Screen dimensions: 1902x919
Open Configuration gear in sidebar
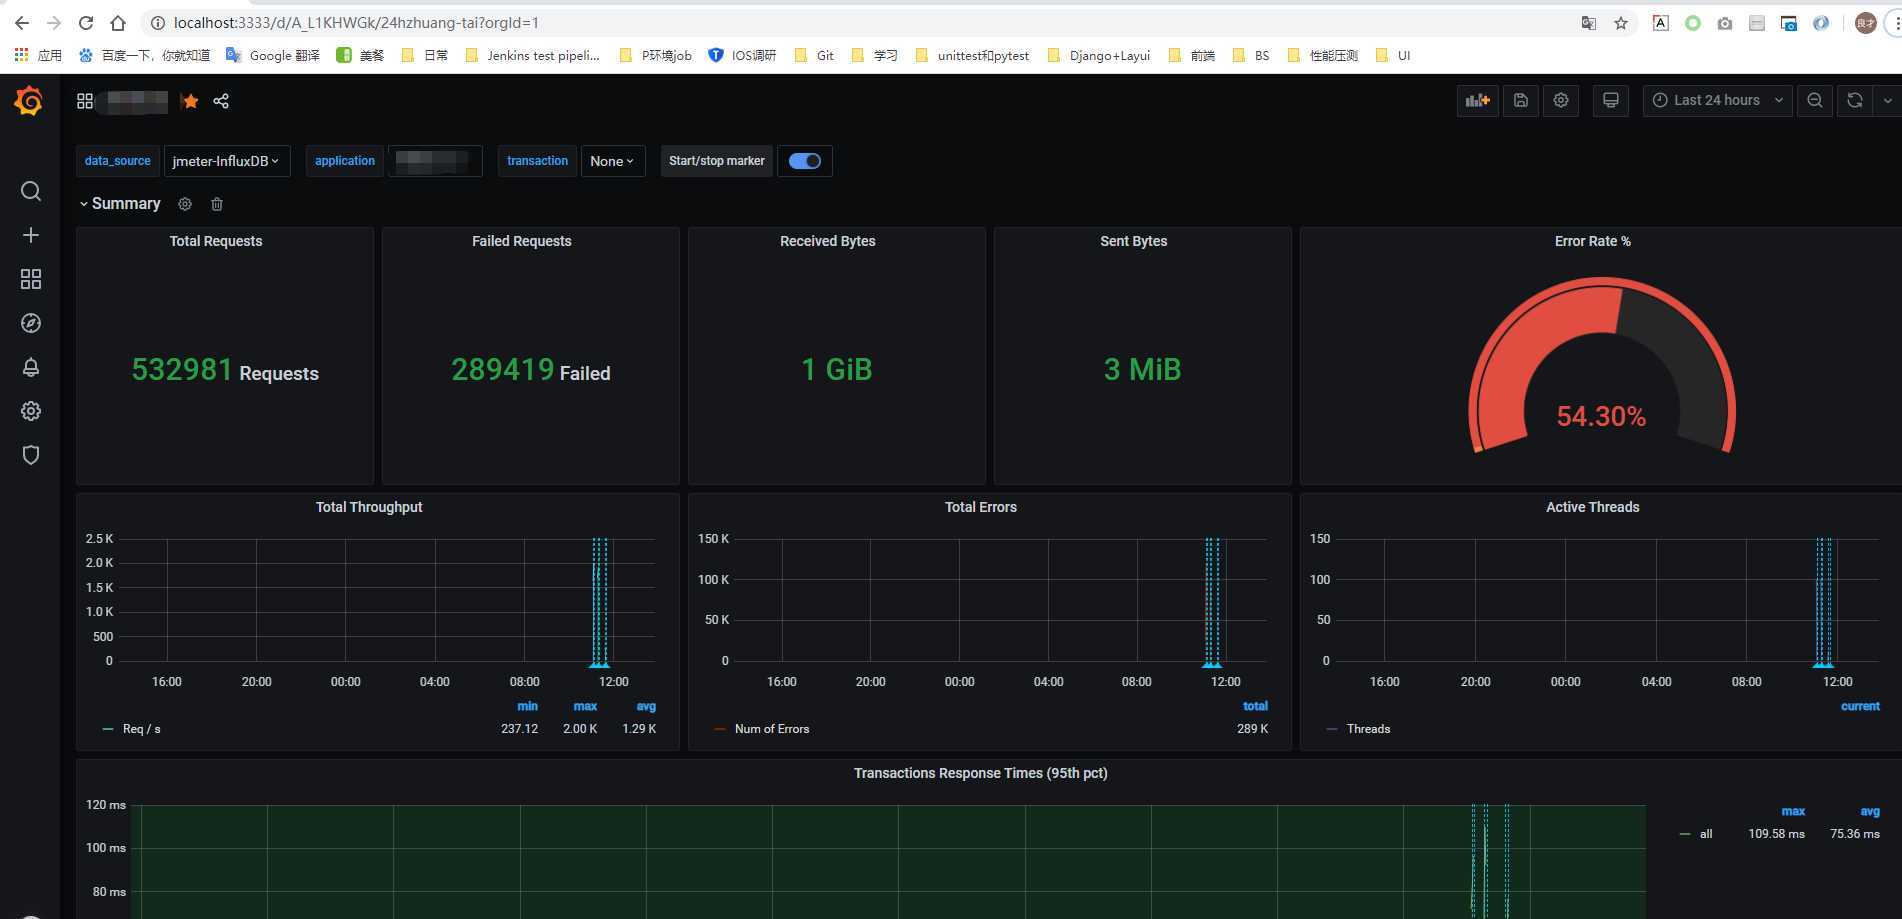[x=31, y=411]
